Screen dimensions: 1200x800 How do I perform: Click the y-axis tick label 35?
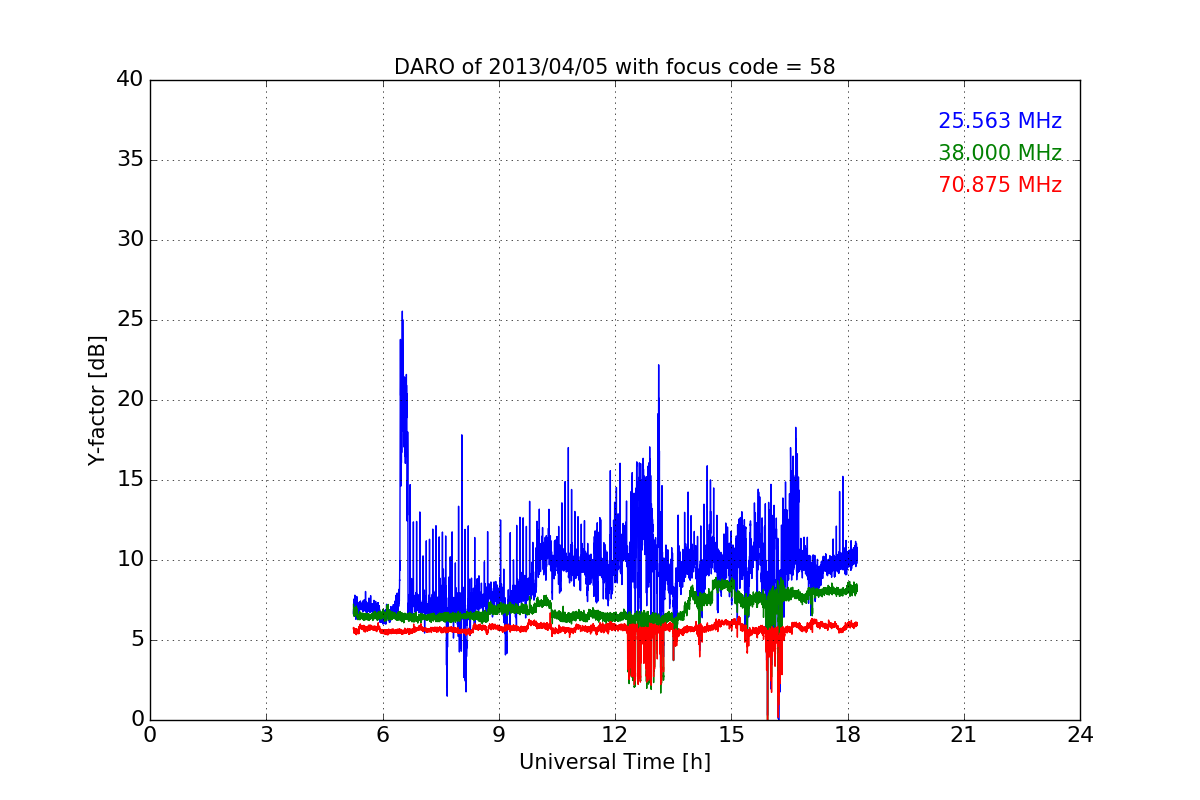coord(130,160)
